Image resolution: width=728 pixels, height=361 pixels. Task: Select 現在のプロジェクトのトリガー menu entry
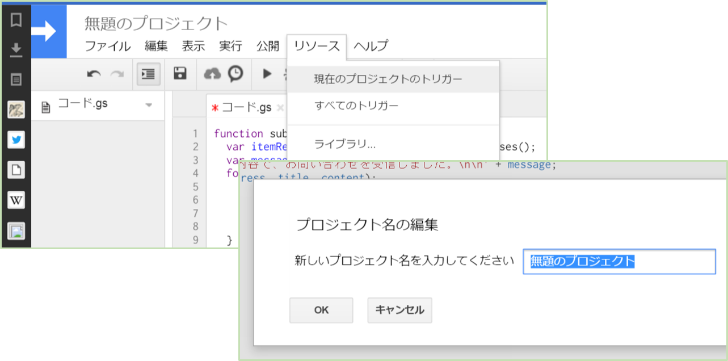pos(393,79)
